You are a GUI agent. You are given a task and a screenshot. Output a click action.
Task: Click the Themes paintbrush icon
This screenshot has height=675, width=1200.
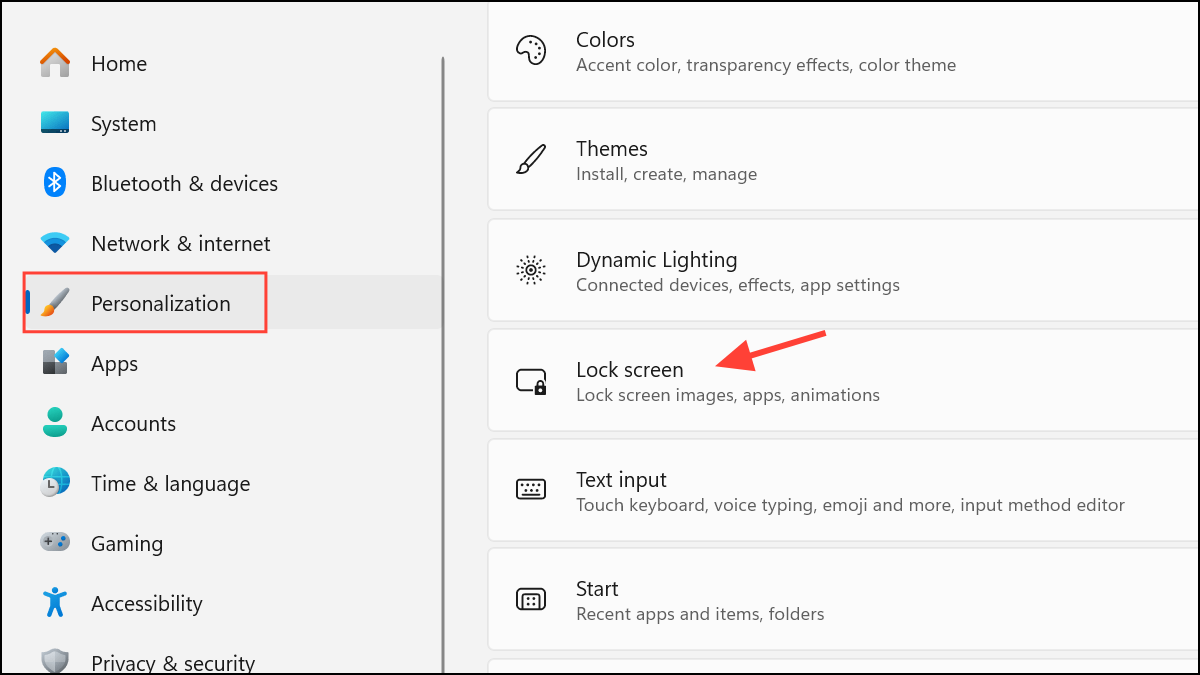(x=531, y=159)
